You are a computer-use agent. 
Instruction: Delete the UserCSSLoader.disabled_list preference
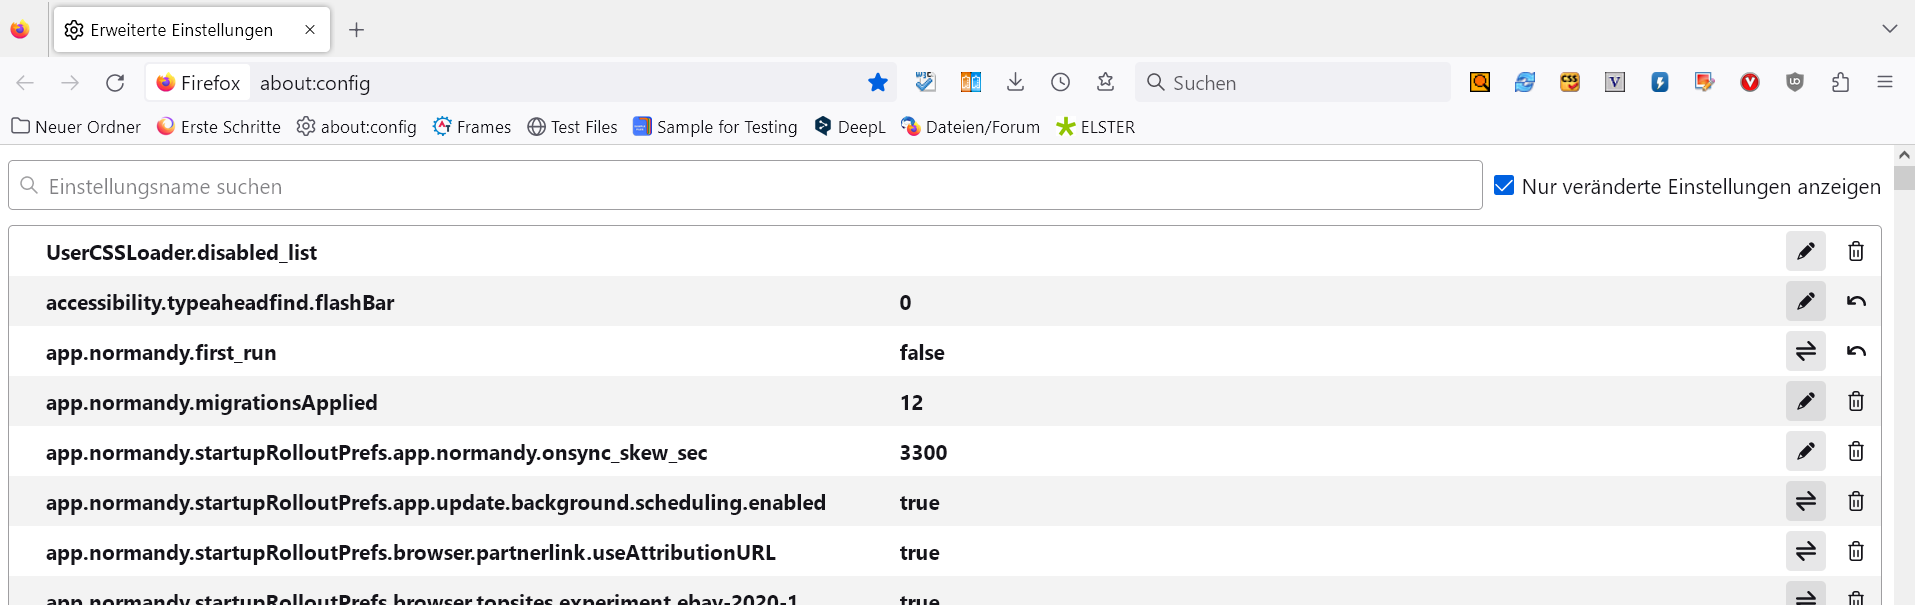1856,252
